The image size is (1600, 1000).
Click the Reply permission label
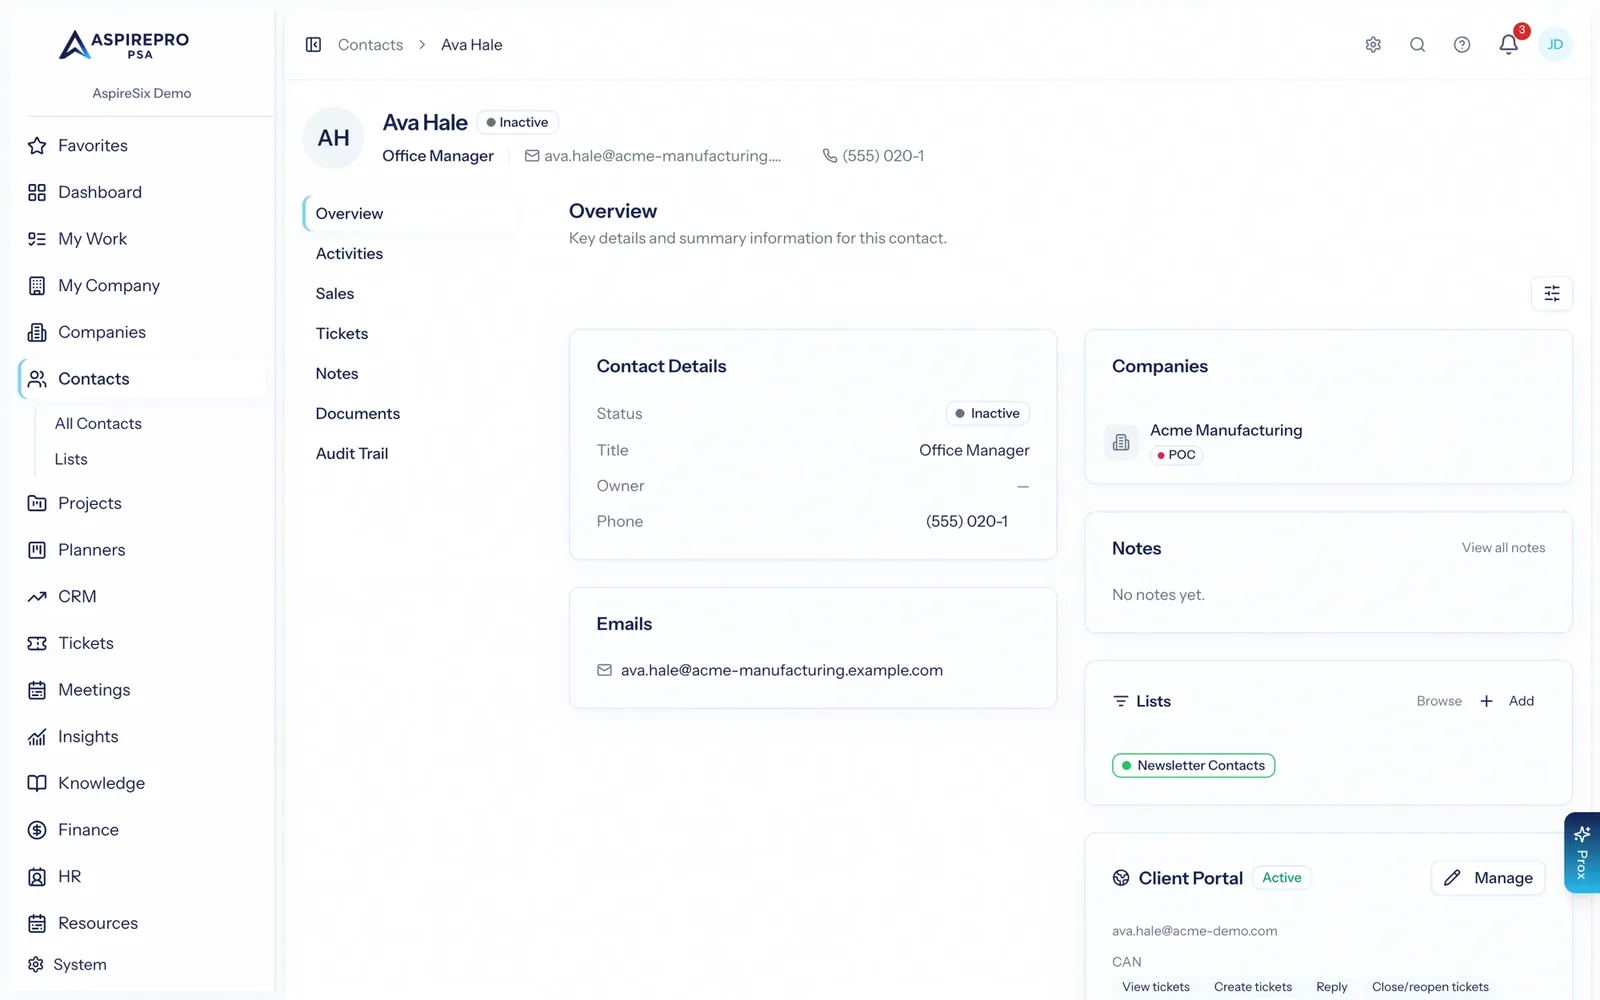click(1332, 987)
